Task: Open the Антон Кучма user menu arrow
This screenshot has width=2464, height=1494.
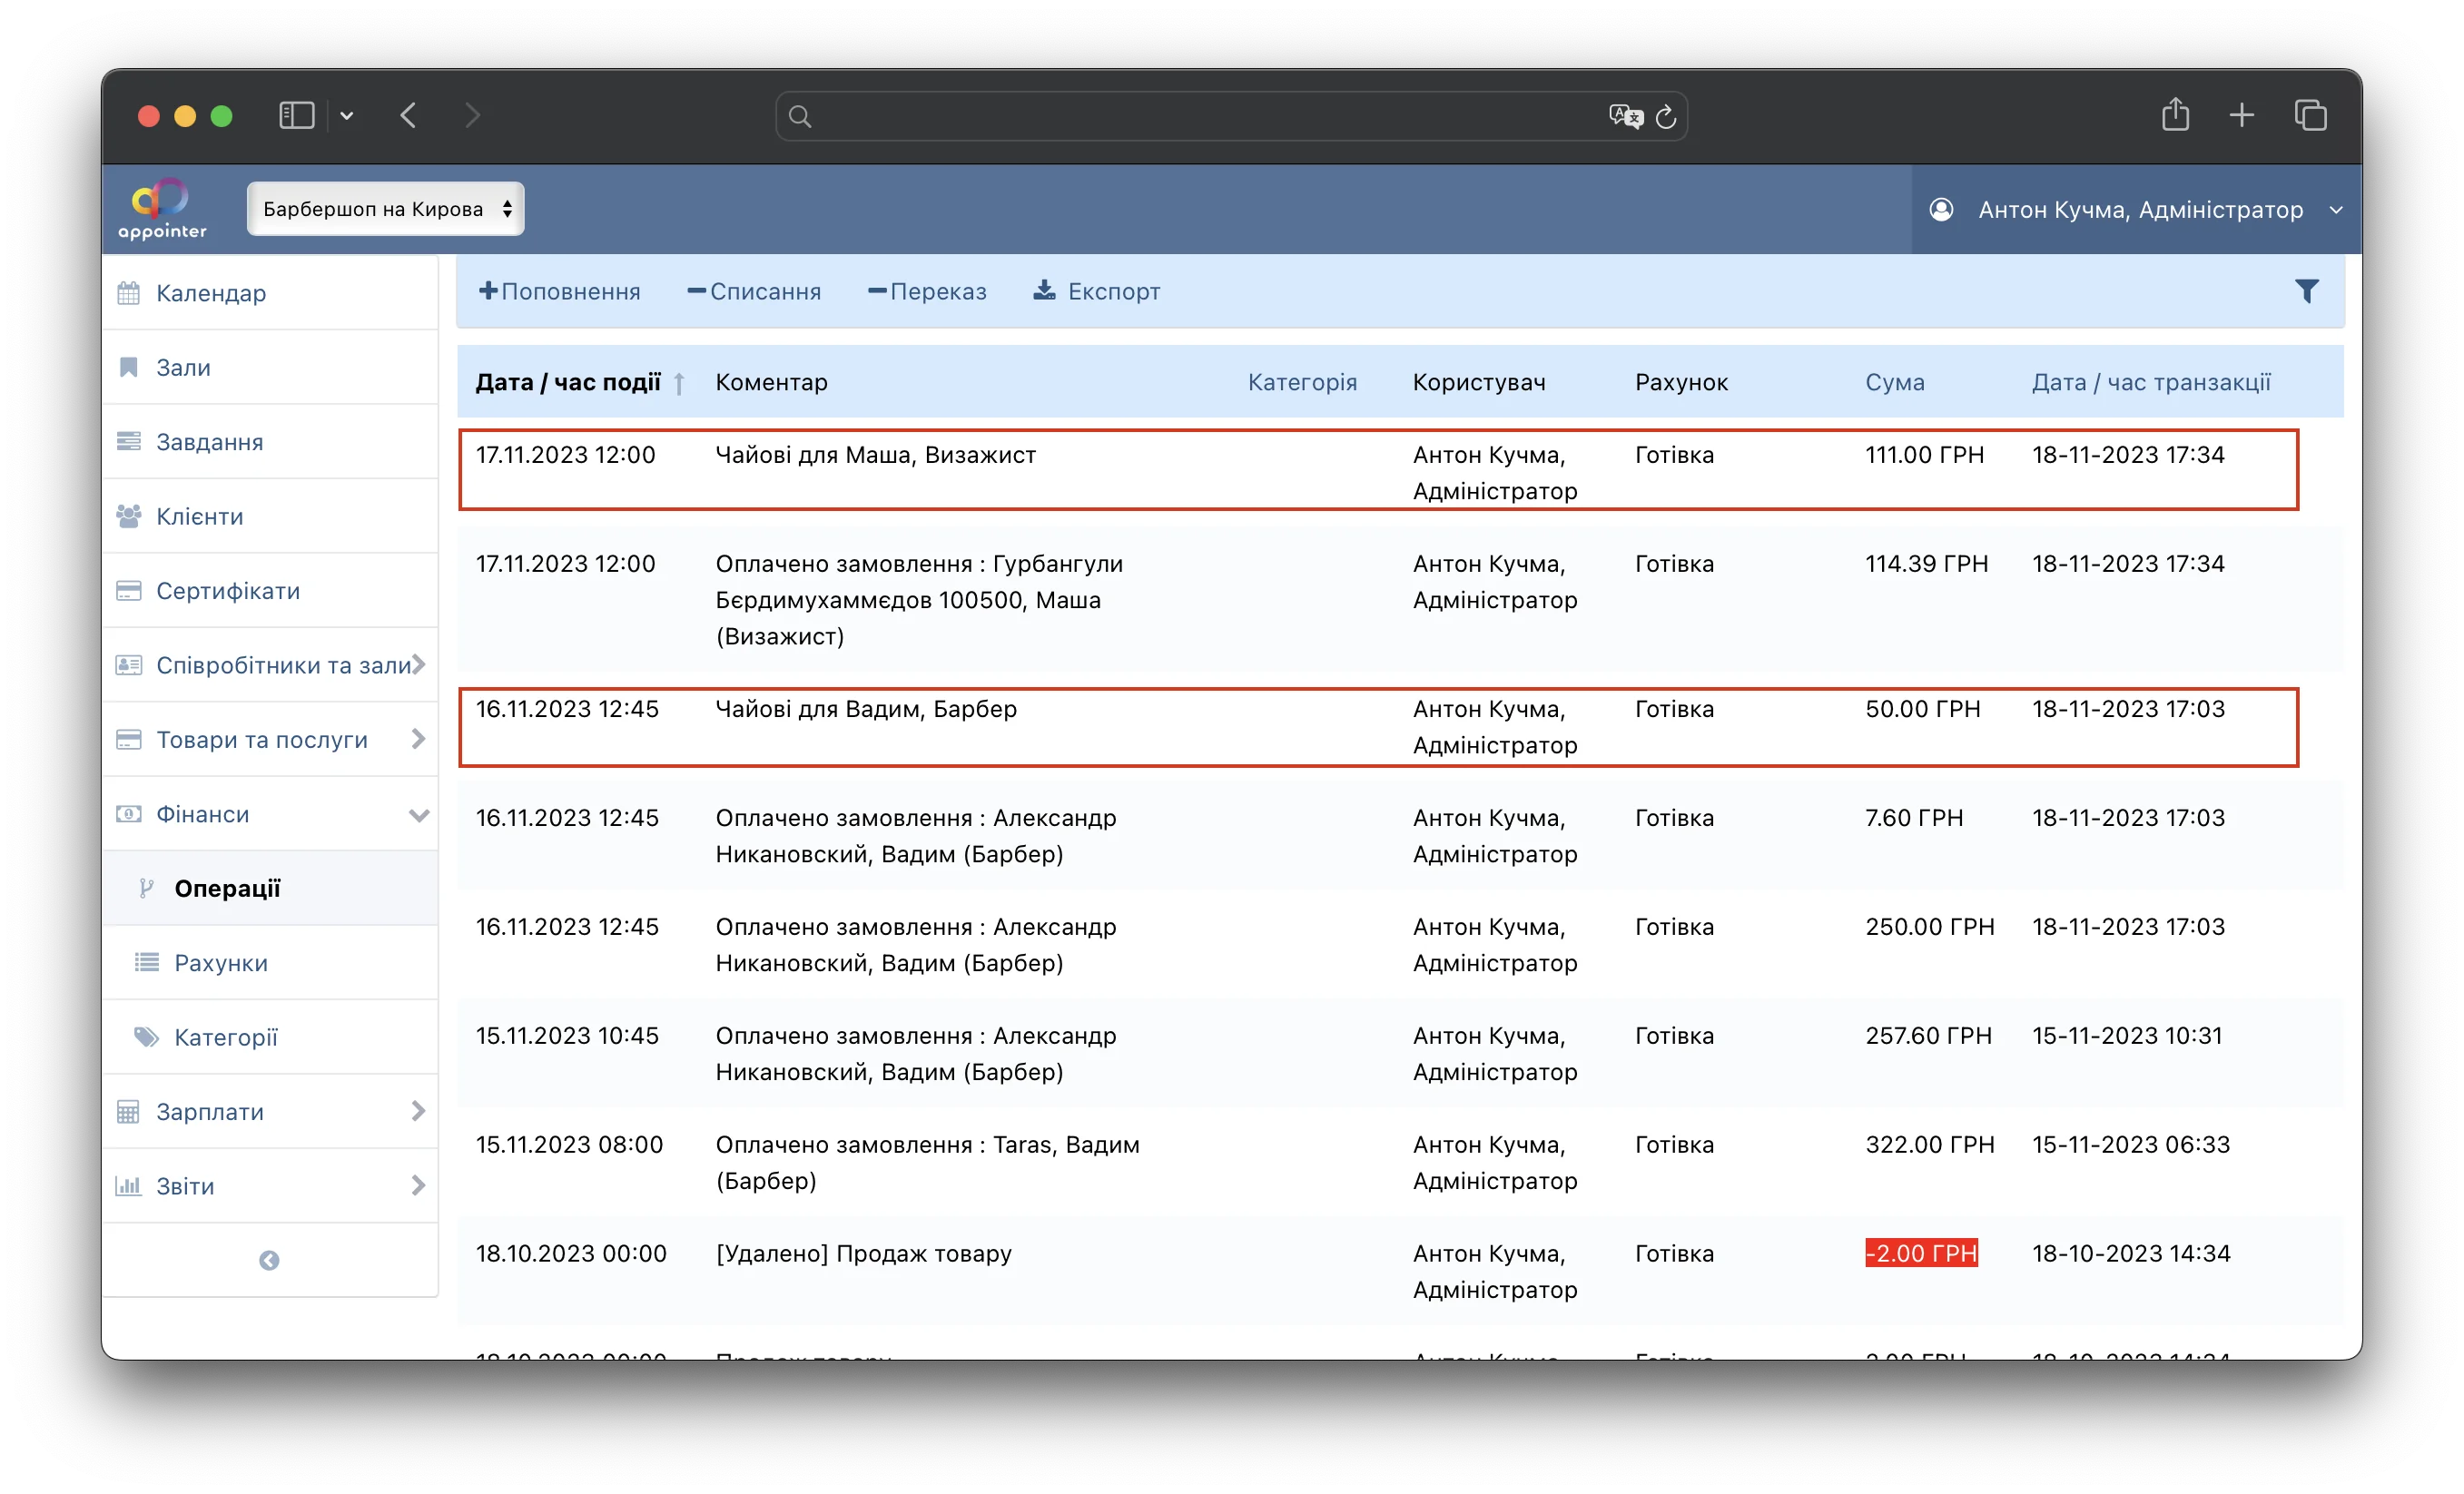Action: tap(2336, 210)
